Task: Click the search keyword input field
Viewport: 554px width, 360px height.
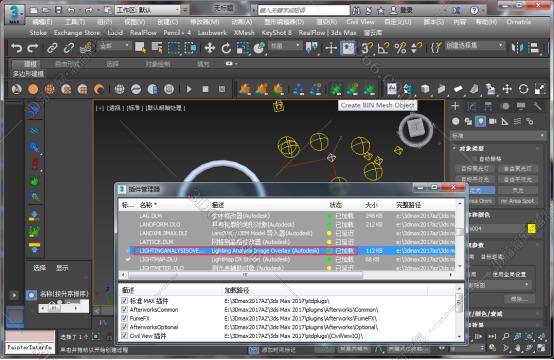Action: pos(303,10)
